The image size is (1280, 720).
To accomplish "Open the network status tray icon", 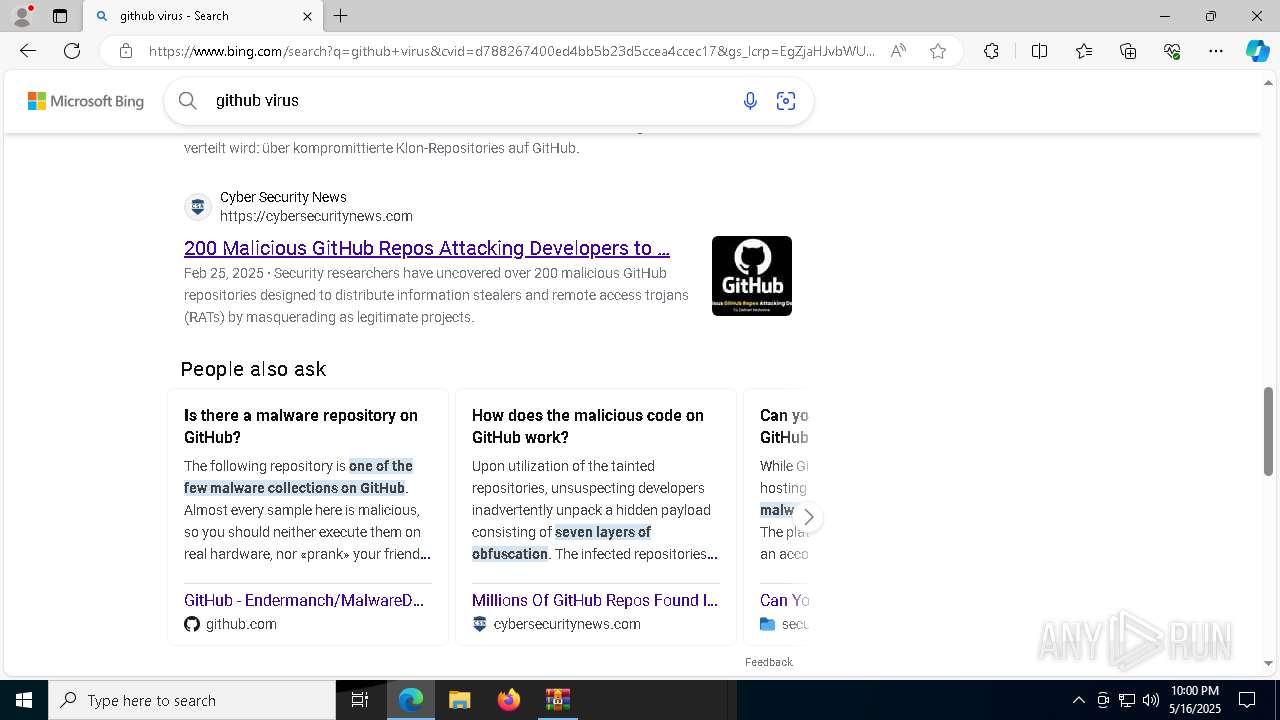I will (x=1127, y=700).
